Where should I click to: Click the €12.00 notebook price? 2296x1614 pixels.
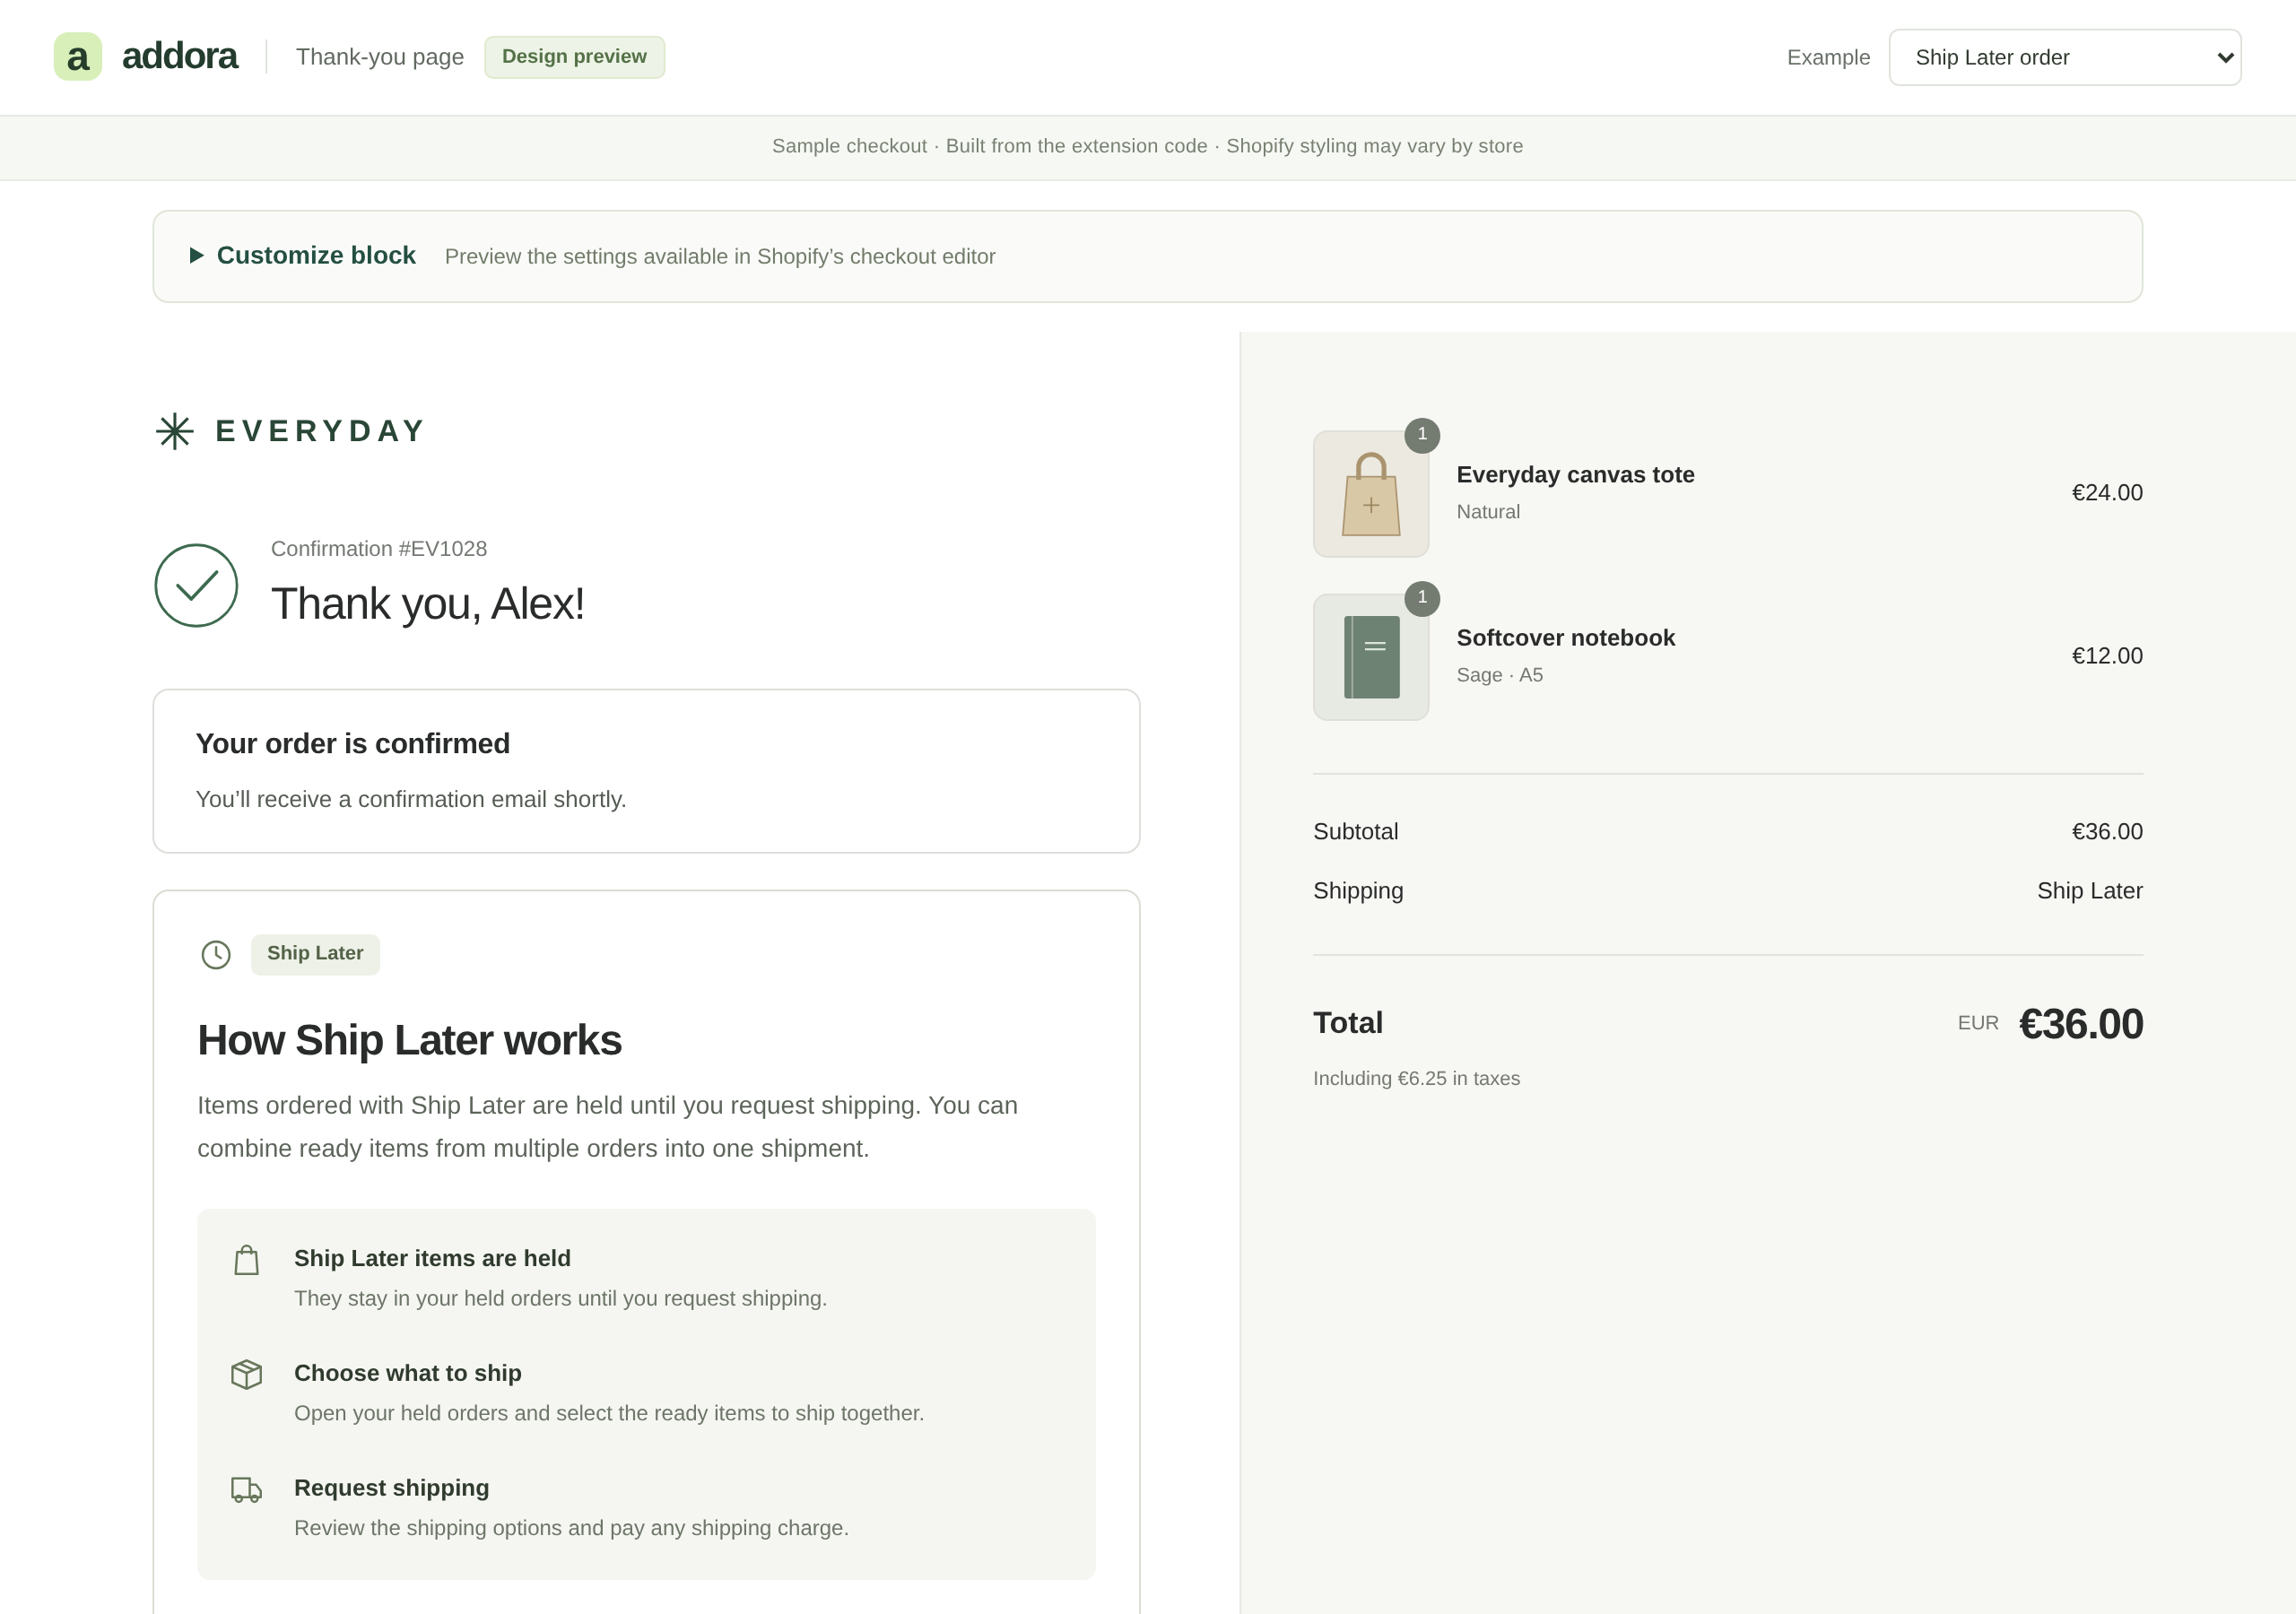(x=2107, y=656)
